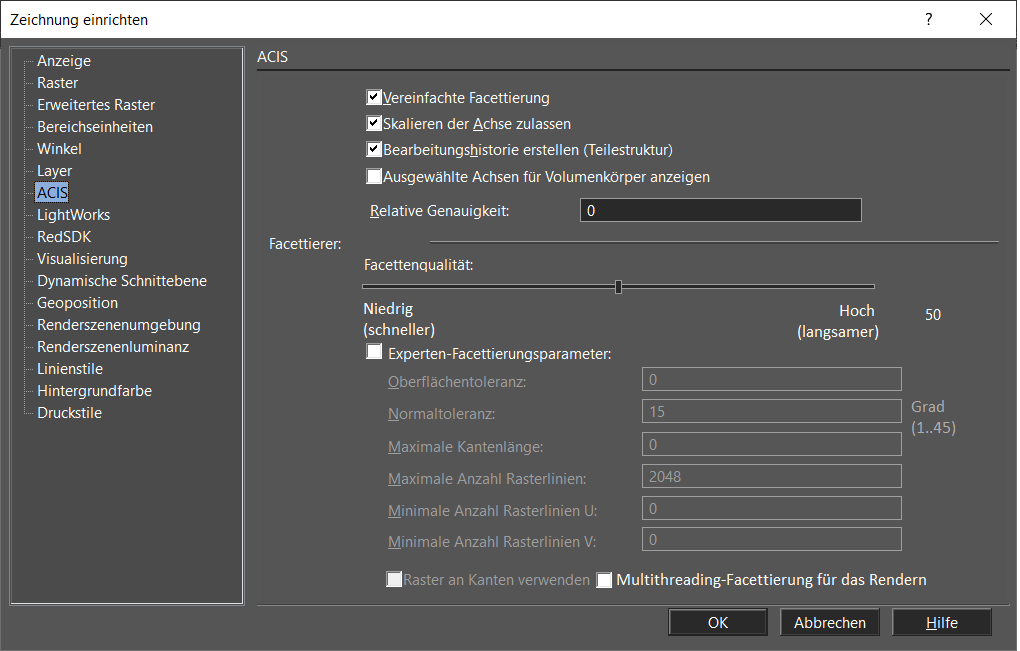1020x651 pixels.
Task: Open Bereichseinheiten in the tree
Action: coord(95,127)
